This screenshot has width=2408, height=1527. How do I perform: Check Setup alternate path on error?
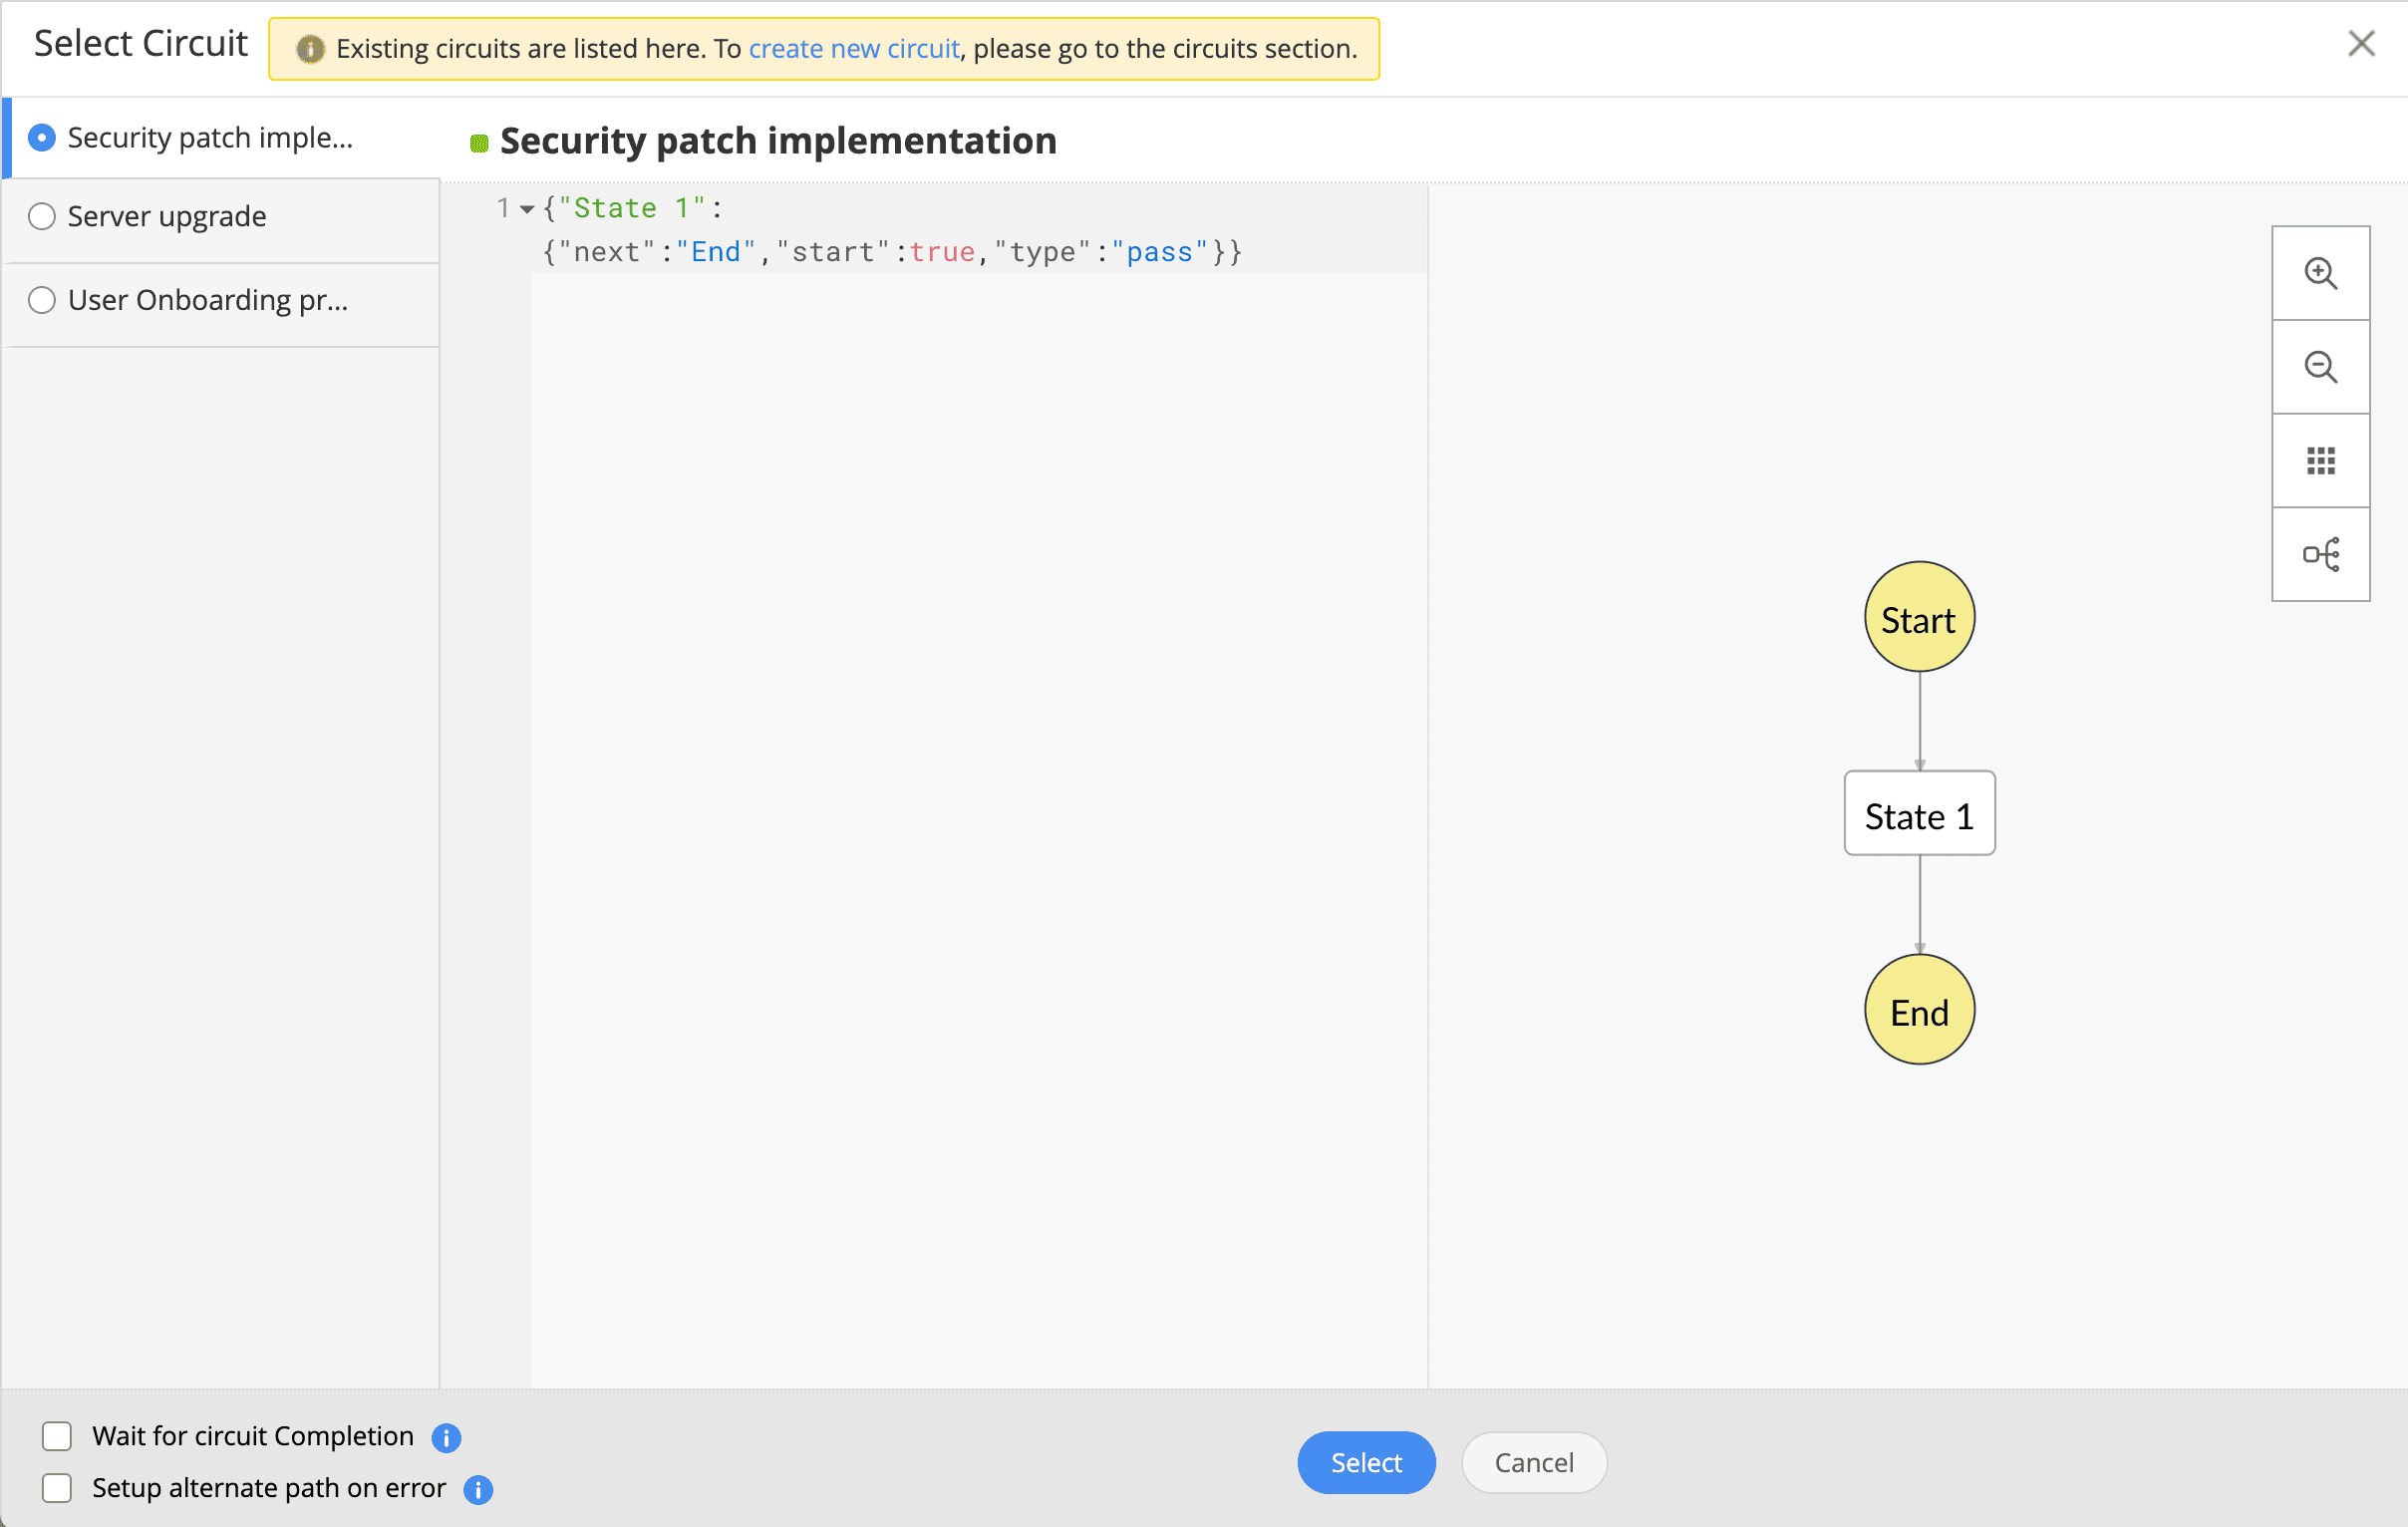click(x=57, y=1488)
